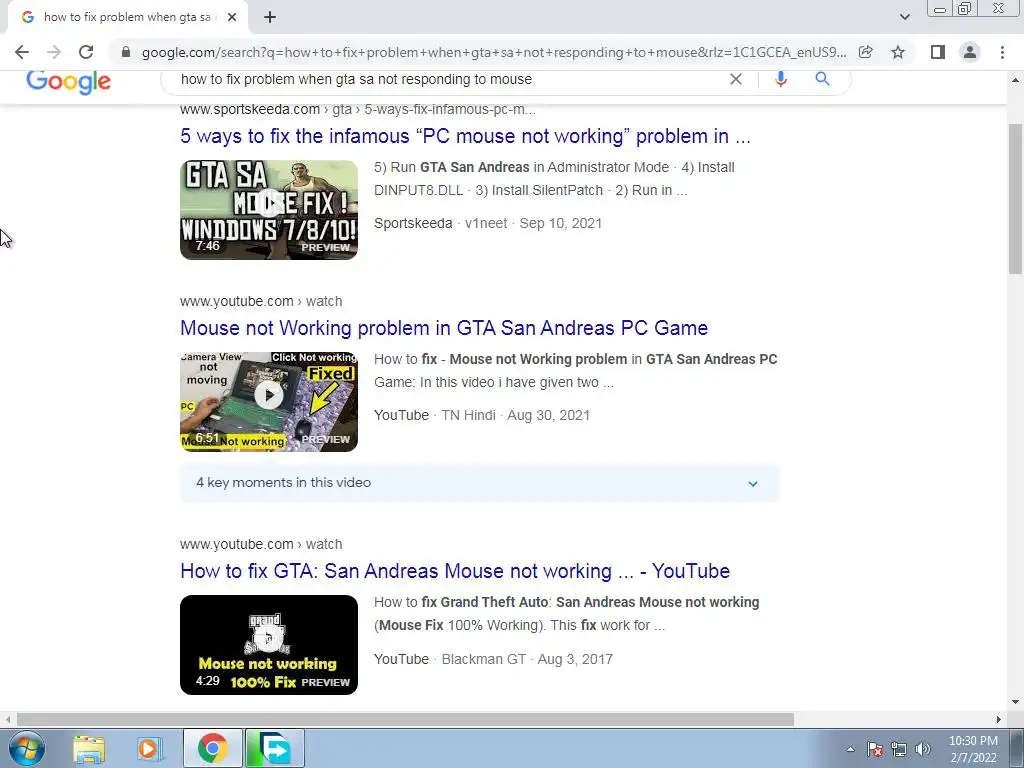Open the volume speaker tray icon
This screenshot has width=1024, height=768.
923,749
